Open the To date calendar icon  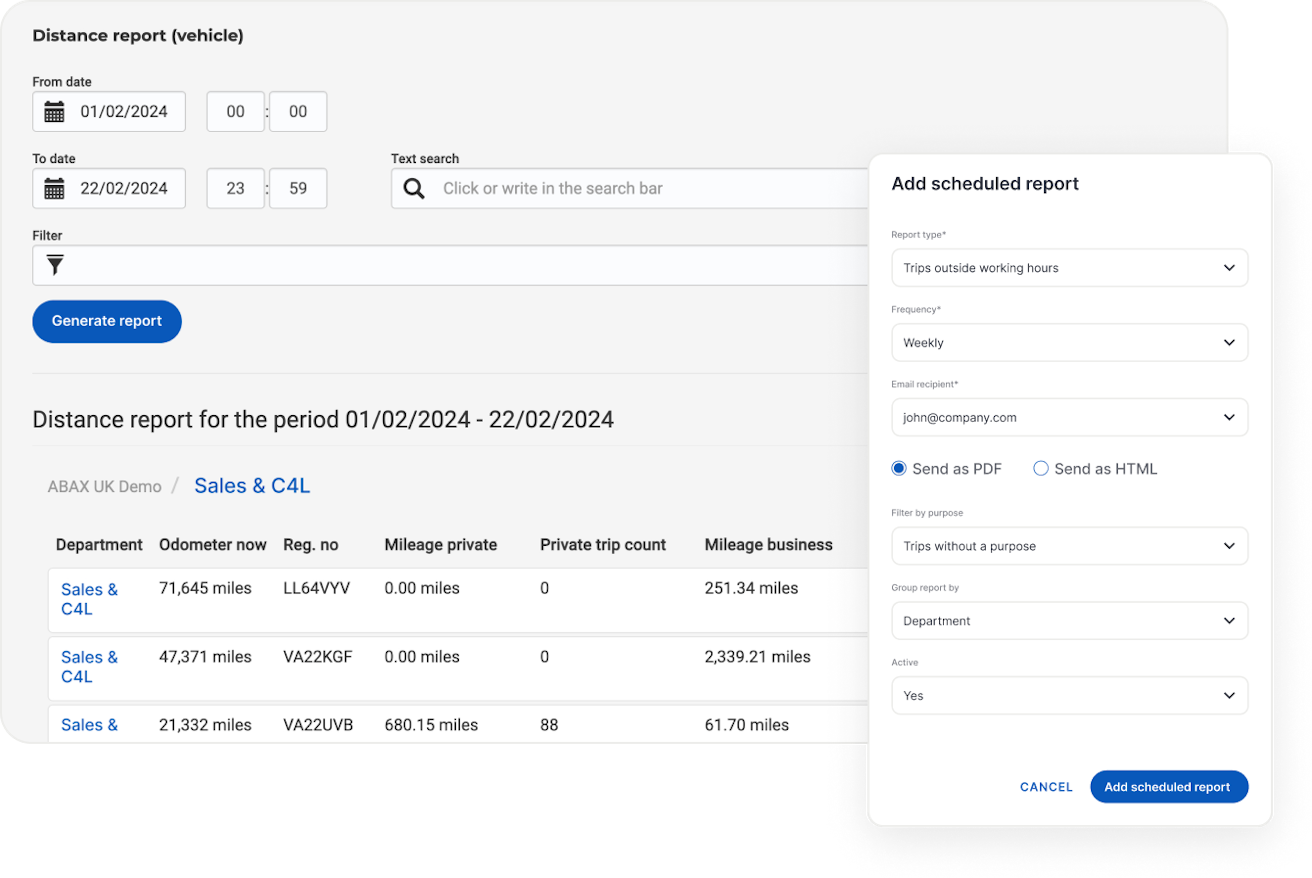[x=54, y=188]
